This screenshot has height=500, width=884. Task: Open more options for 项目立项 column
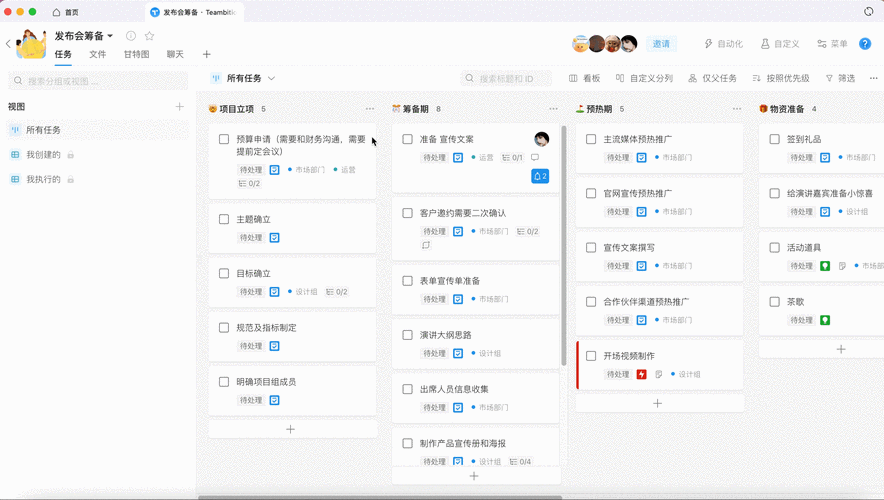coord(370,109)
